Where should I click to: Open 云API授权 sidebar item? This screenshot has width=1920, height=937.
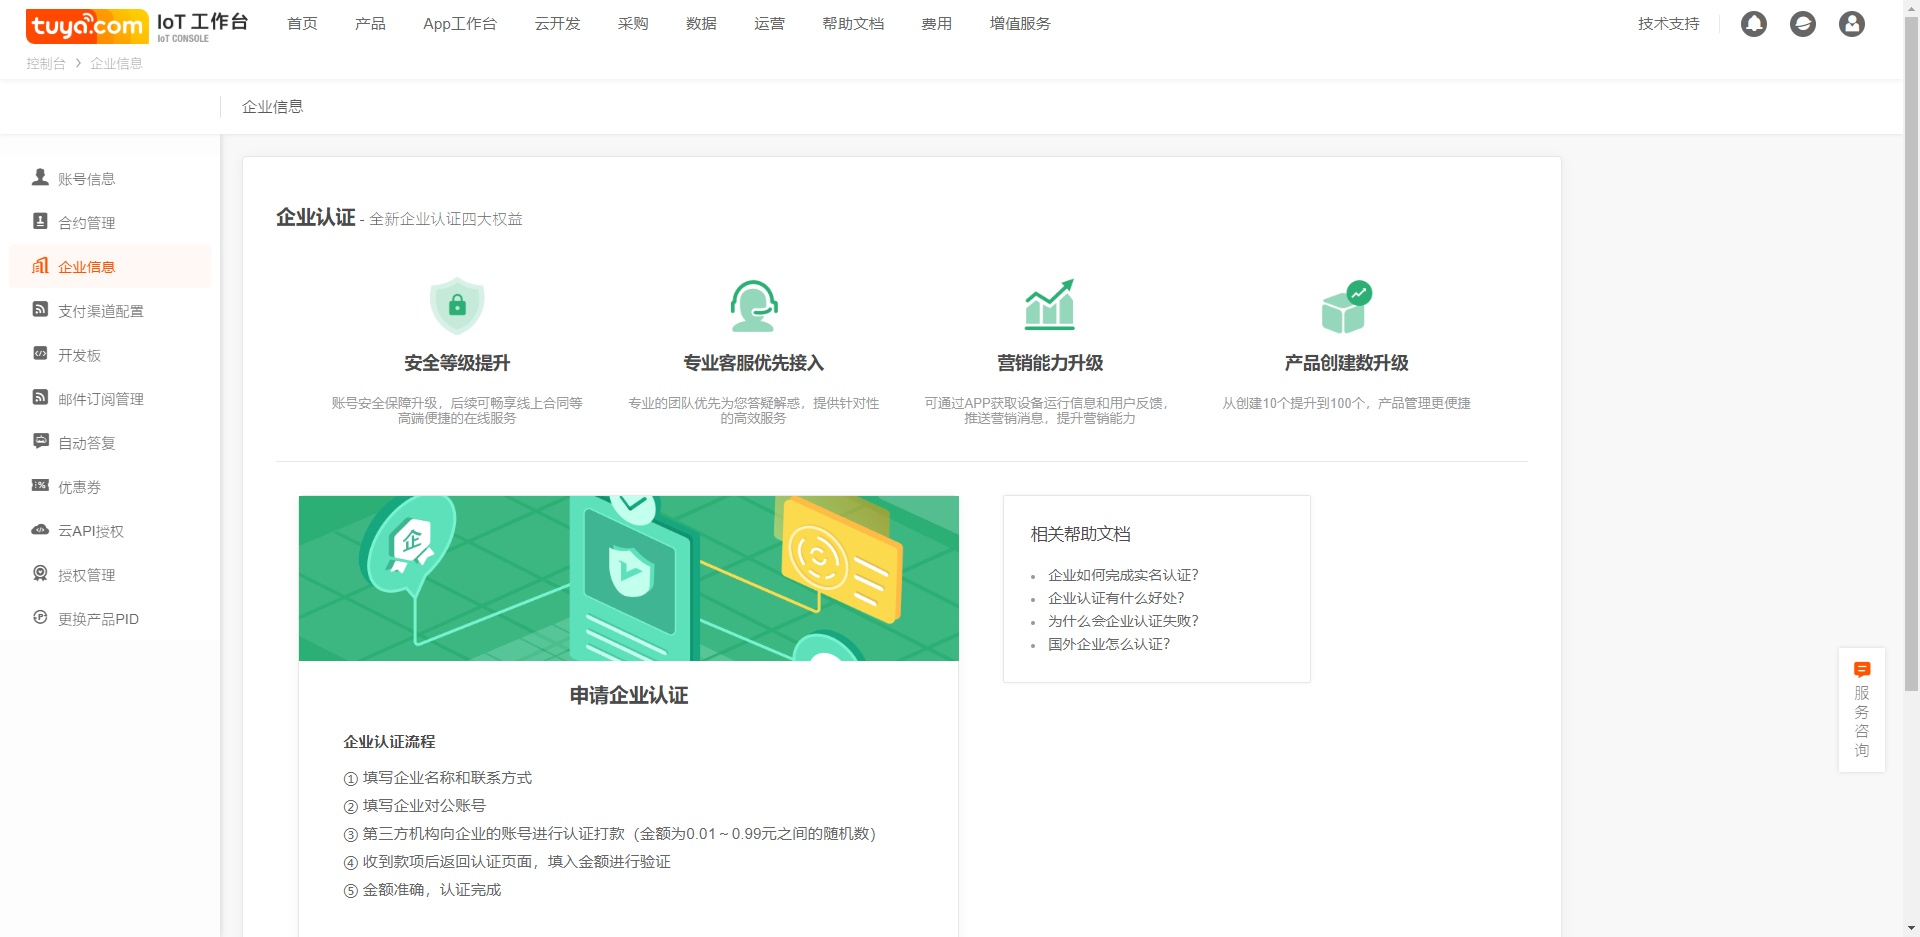tap(90, 531)
